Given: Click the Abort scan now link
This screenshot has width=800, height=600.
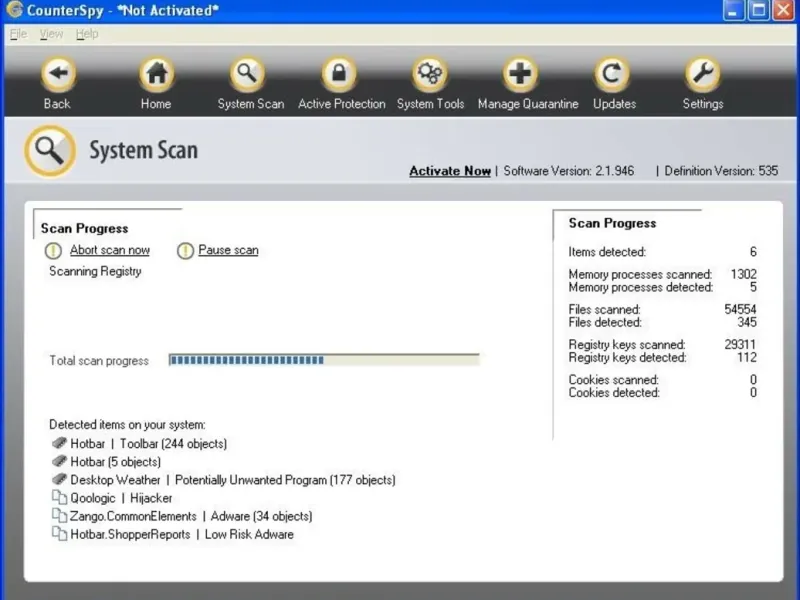Looking at the screenshot, I should [x=110, y=250].
